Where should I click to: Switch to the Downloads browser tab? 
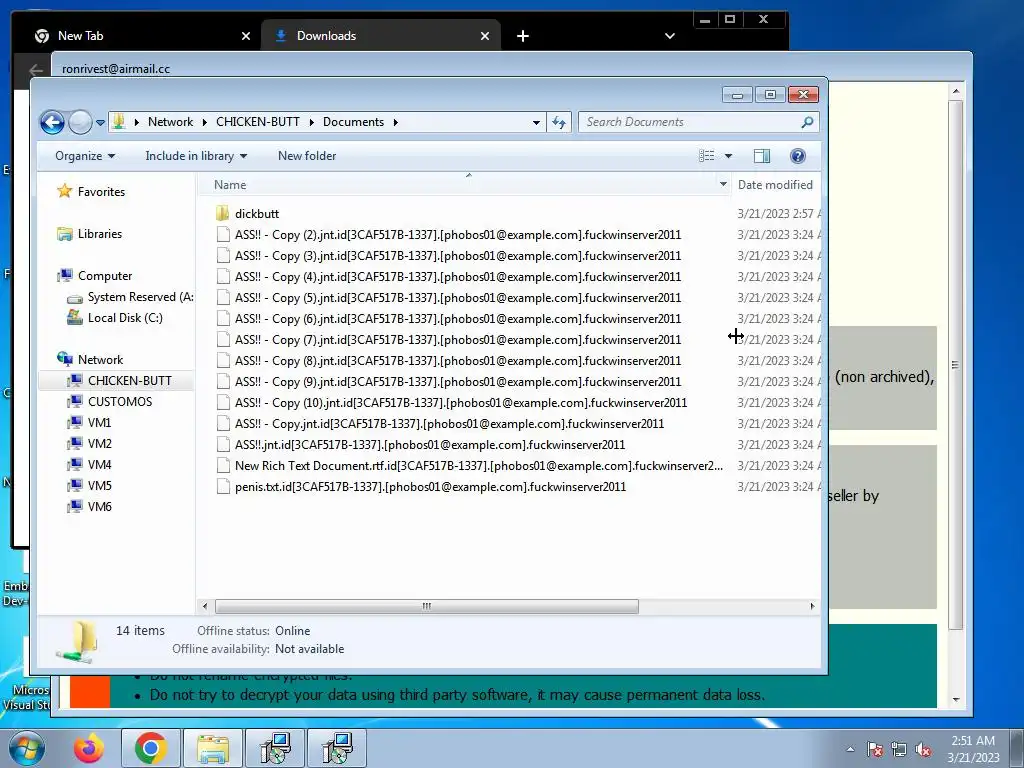(x=381, y=36)
